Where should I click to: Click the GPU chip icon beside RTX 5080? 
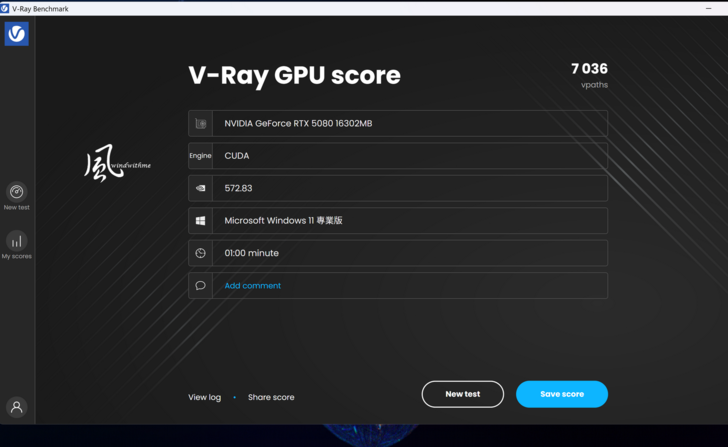pyautogui.click(x=200, y=124)
